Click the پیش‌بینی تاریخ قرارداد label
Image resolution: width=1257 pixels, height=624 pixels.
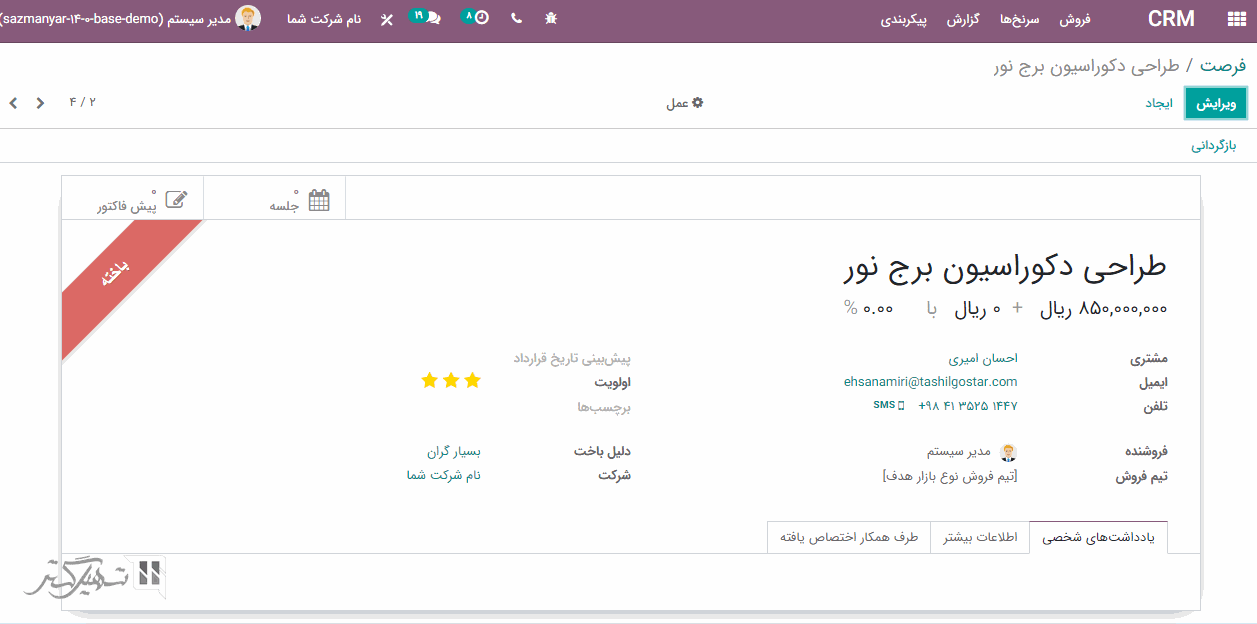point(573,358)
